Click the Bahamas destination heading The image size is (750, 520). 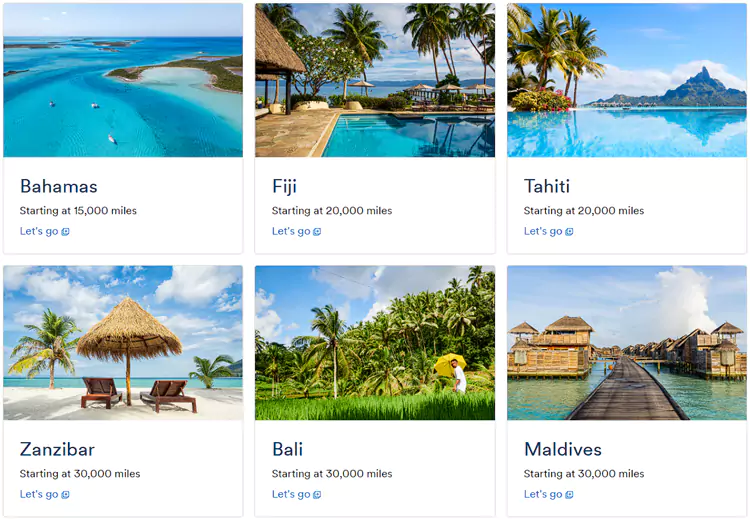59,186
